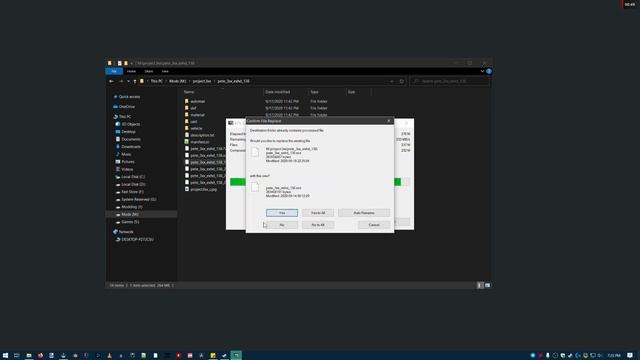
Task: Go up one folder level
Action: 135,81
